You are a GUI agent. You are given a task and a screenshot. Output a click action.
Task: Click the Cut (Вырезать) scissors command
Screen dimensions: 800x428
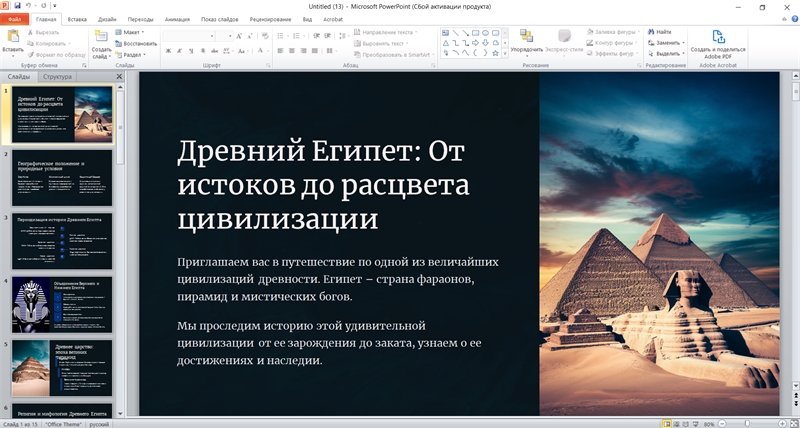pyautogui.click(x=43, y=32)
